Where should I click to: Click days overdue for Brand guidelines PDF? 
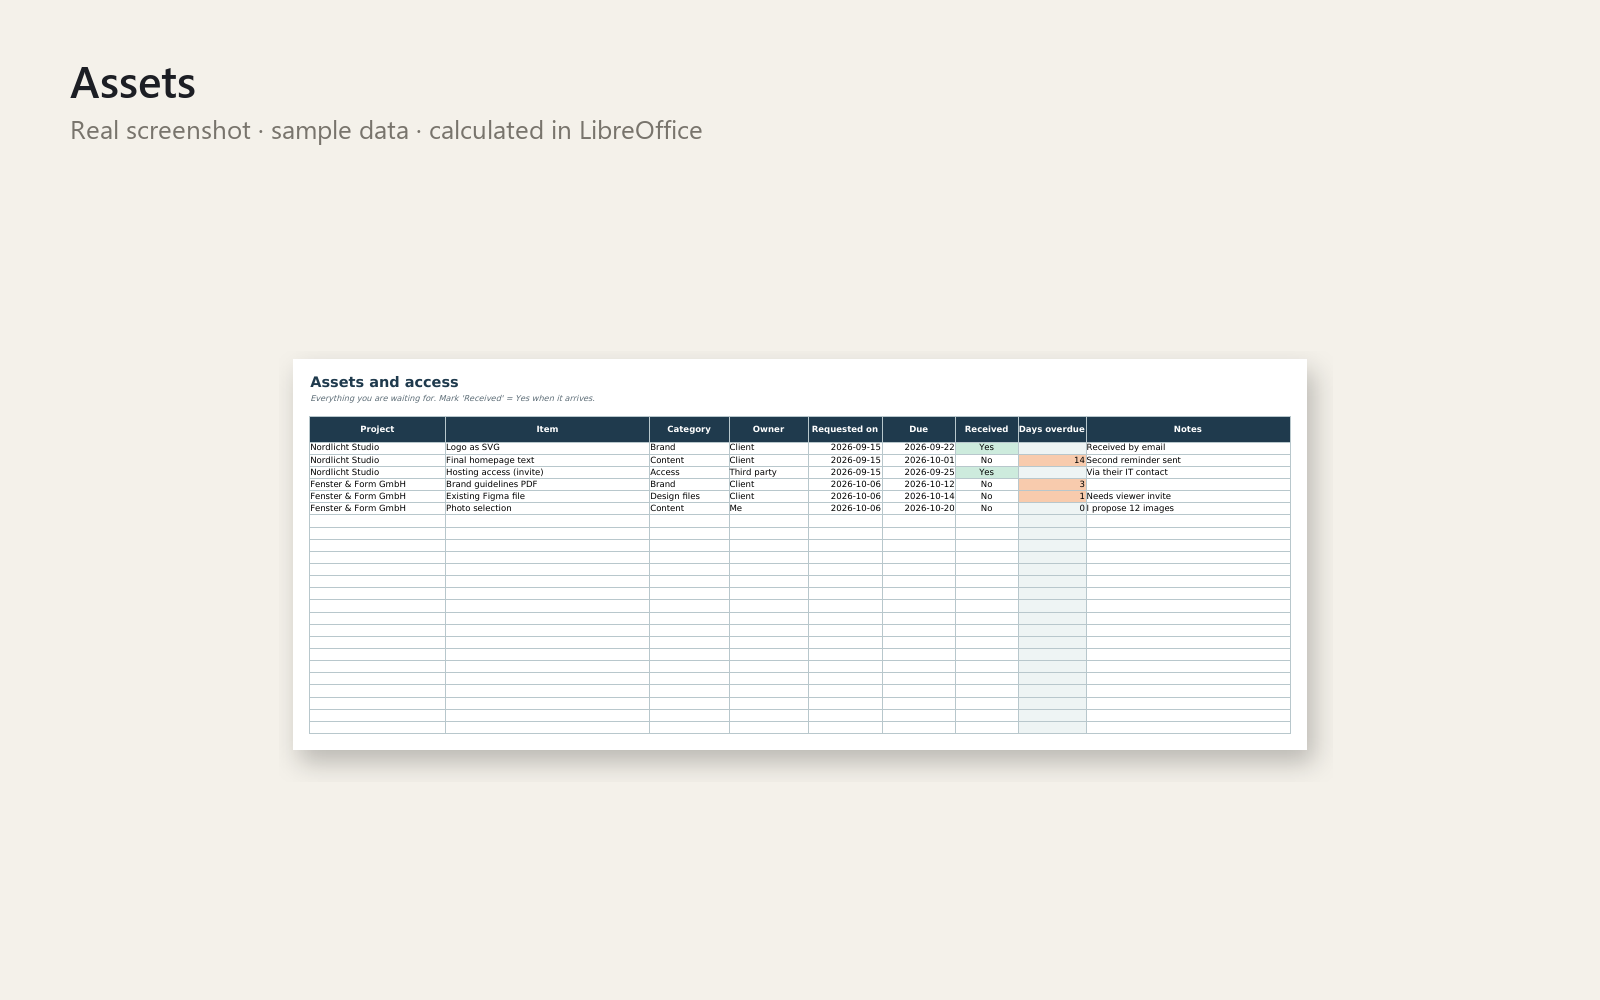[1052, 484]
